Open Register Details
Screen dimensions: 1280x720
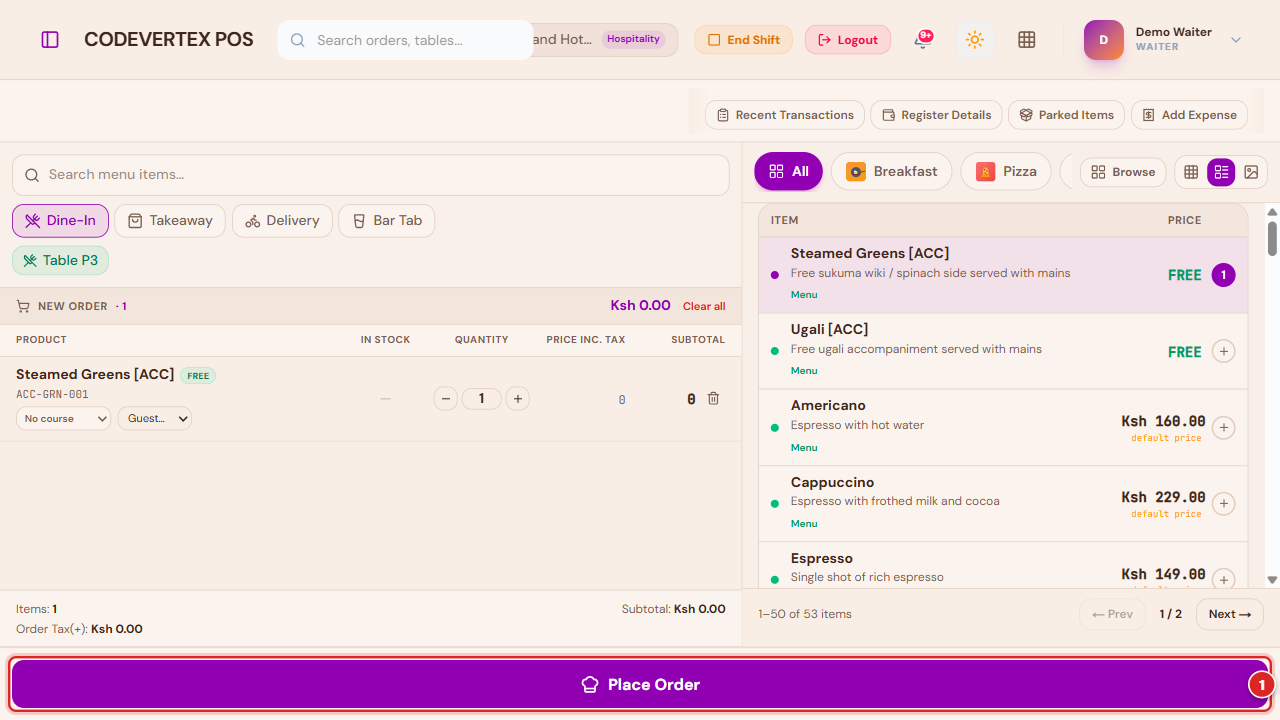(x=937, y=115)
